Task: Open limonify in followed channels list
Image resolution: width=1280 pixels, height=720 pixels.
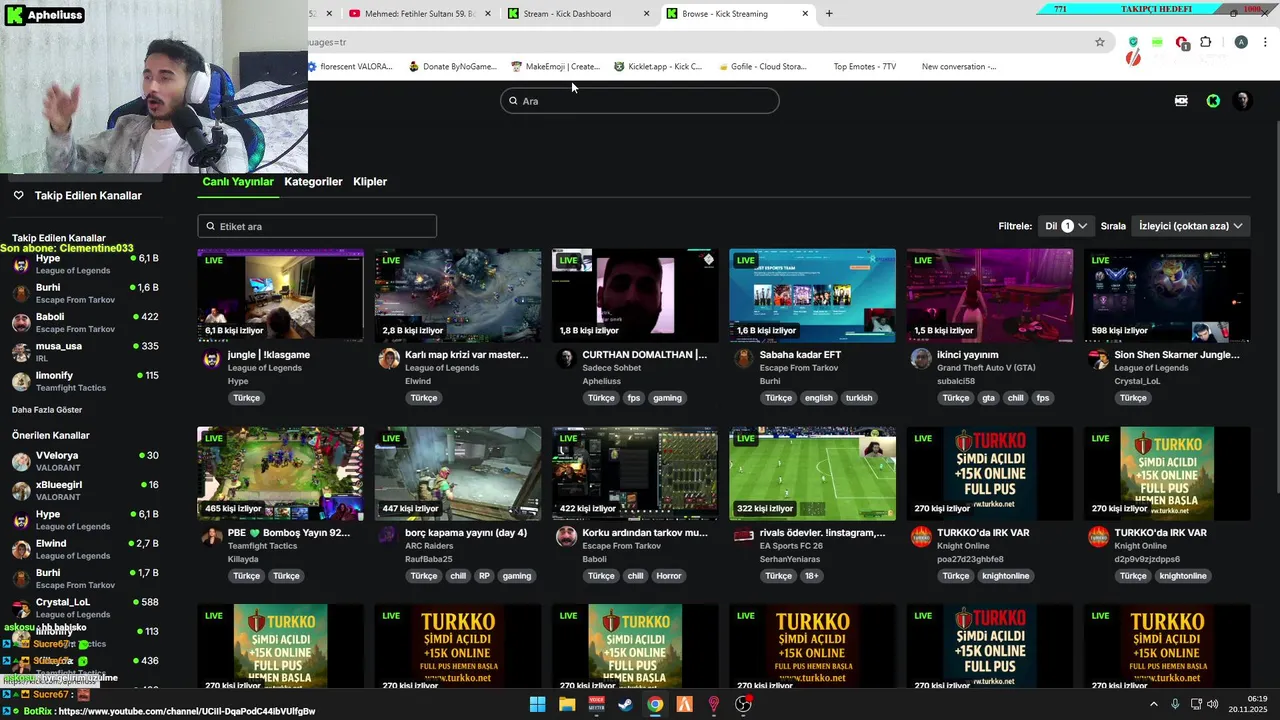Action: tap(86, 381)
